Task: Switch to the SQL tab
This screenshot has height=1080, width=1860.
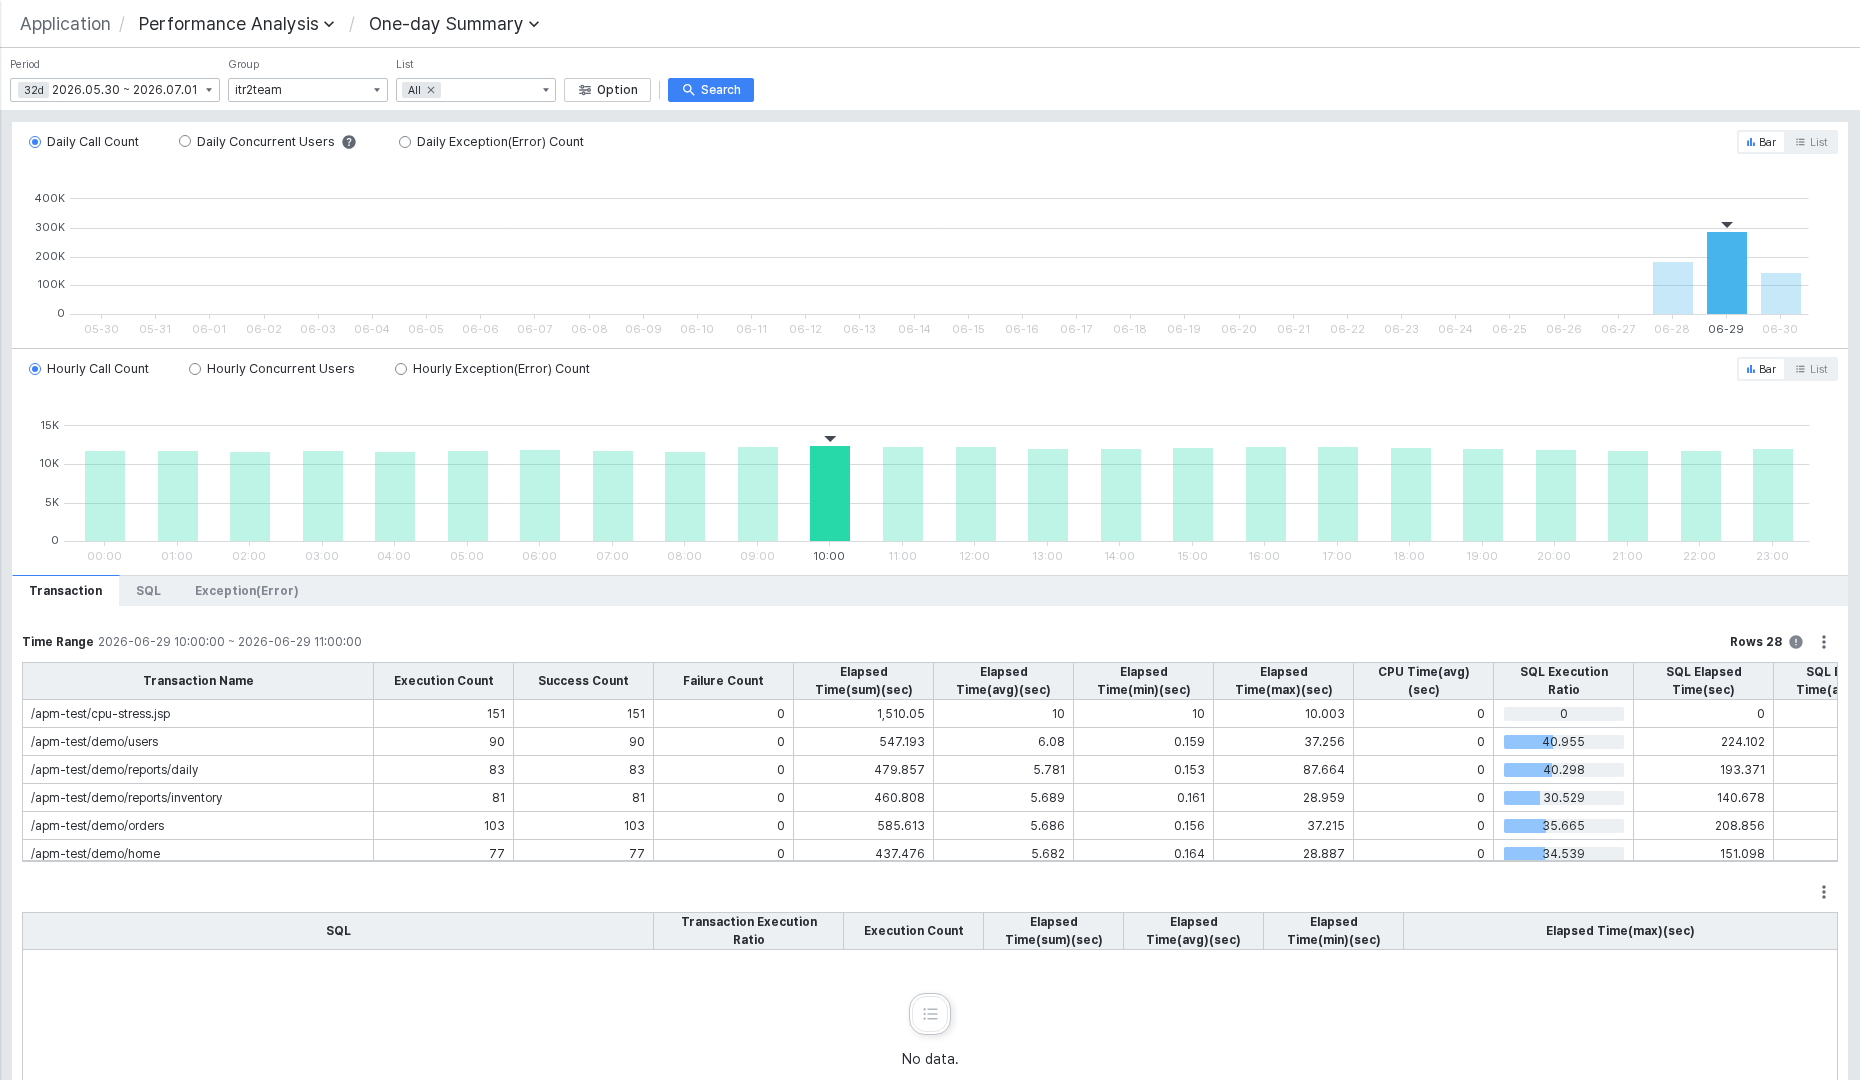Action: pos(148,591)
